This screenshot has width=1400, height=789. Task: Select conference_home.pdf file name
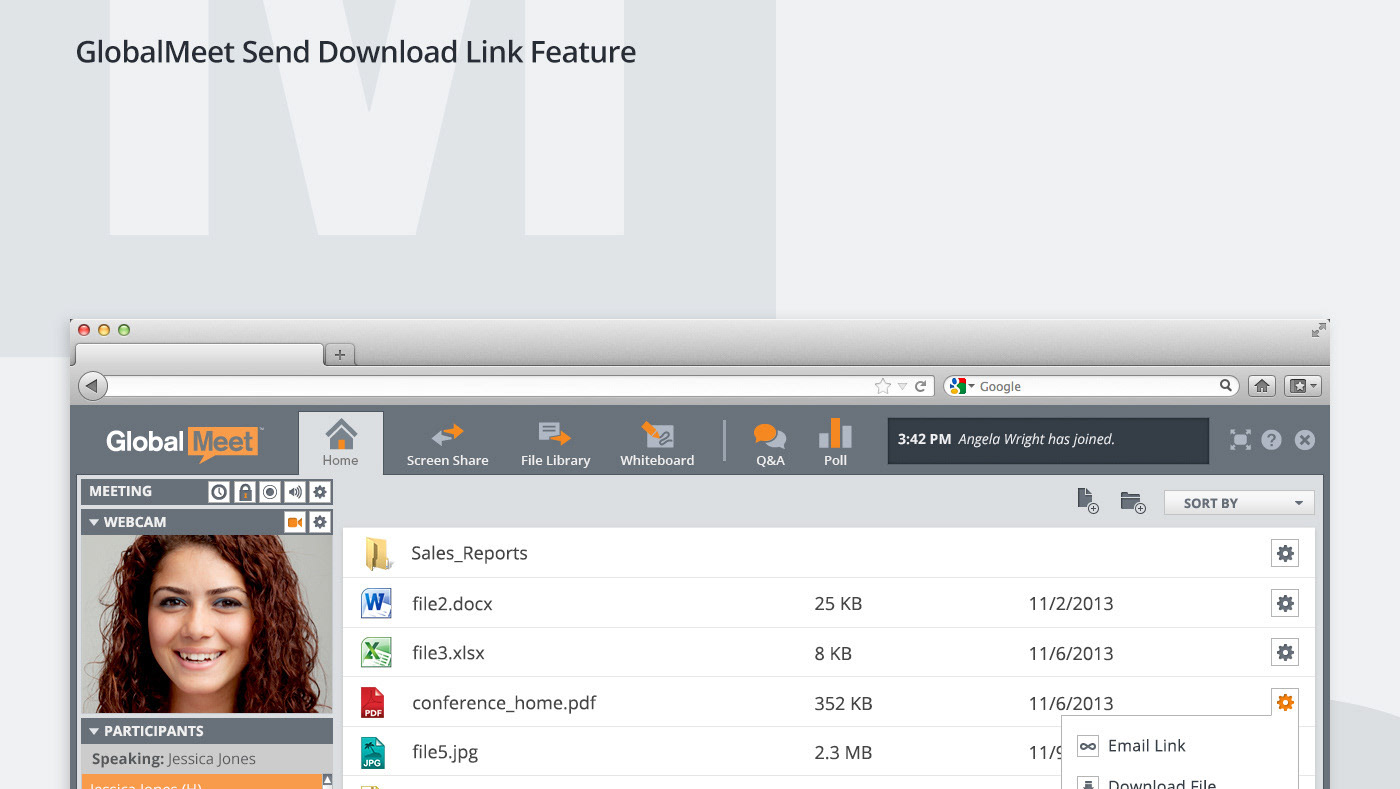(504, 703)
